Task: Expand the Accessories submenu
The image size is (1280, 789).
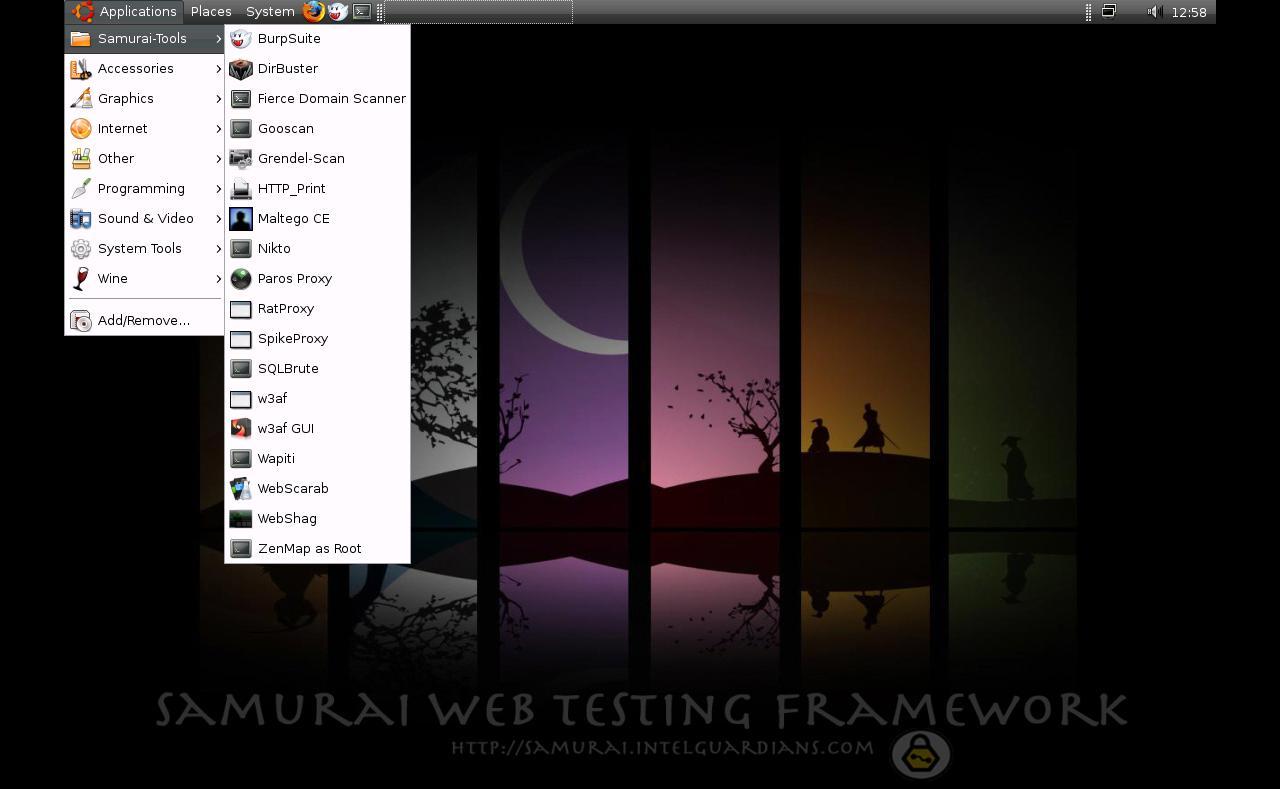Action: click(135, 68)
